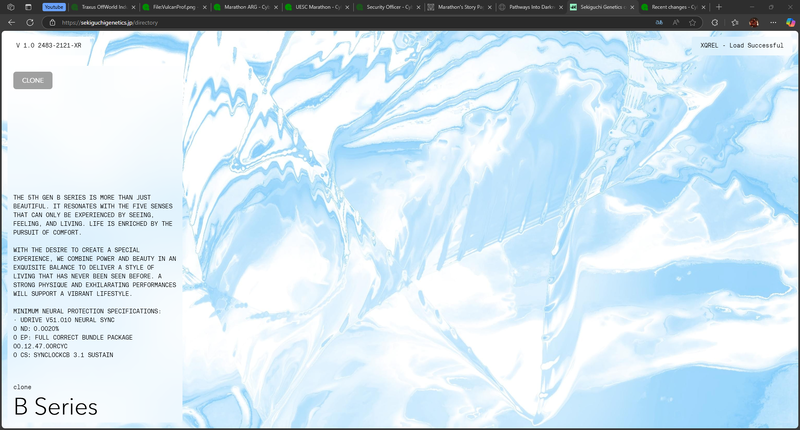The width and height of the screenshot is (800, 430).
Task: Open the Copilot icon in toolbar
Action: click(789, 22)
